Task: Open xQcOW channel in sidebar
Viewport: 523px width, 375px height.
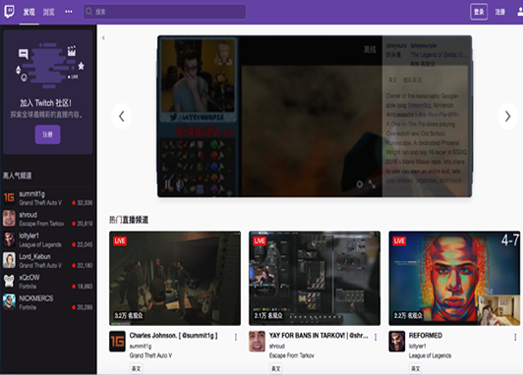Action: [48, 282]
